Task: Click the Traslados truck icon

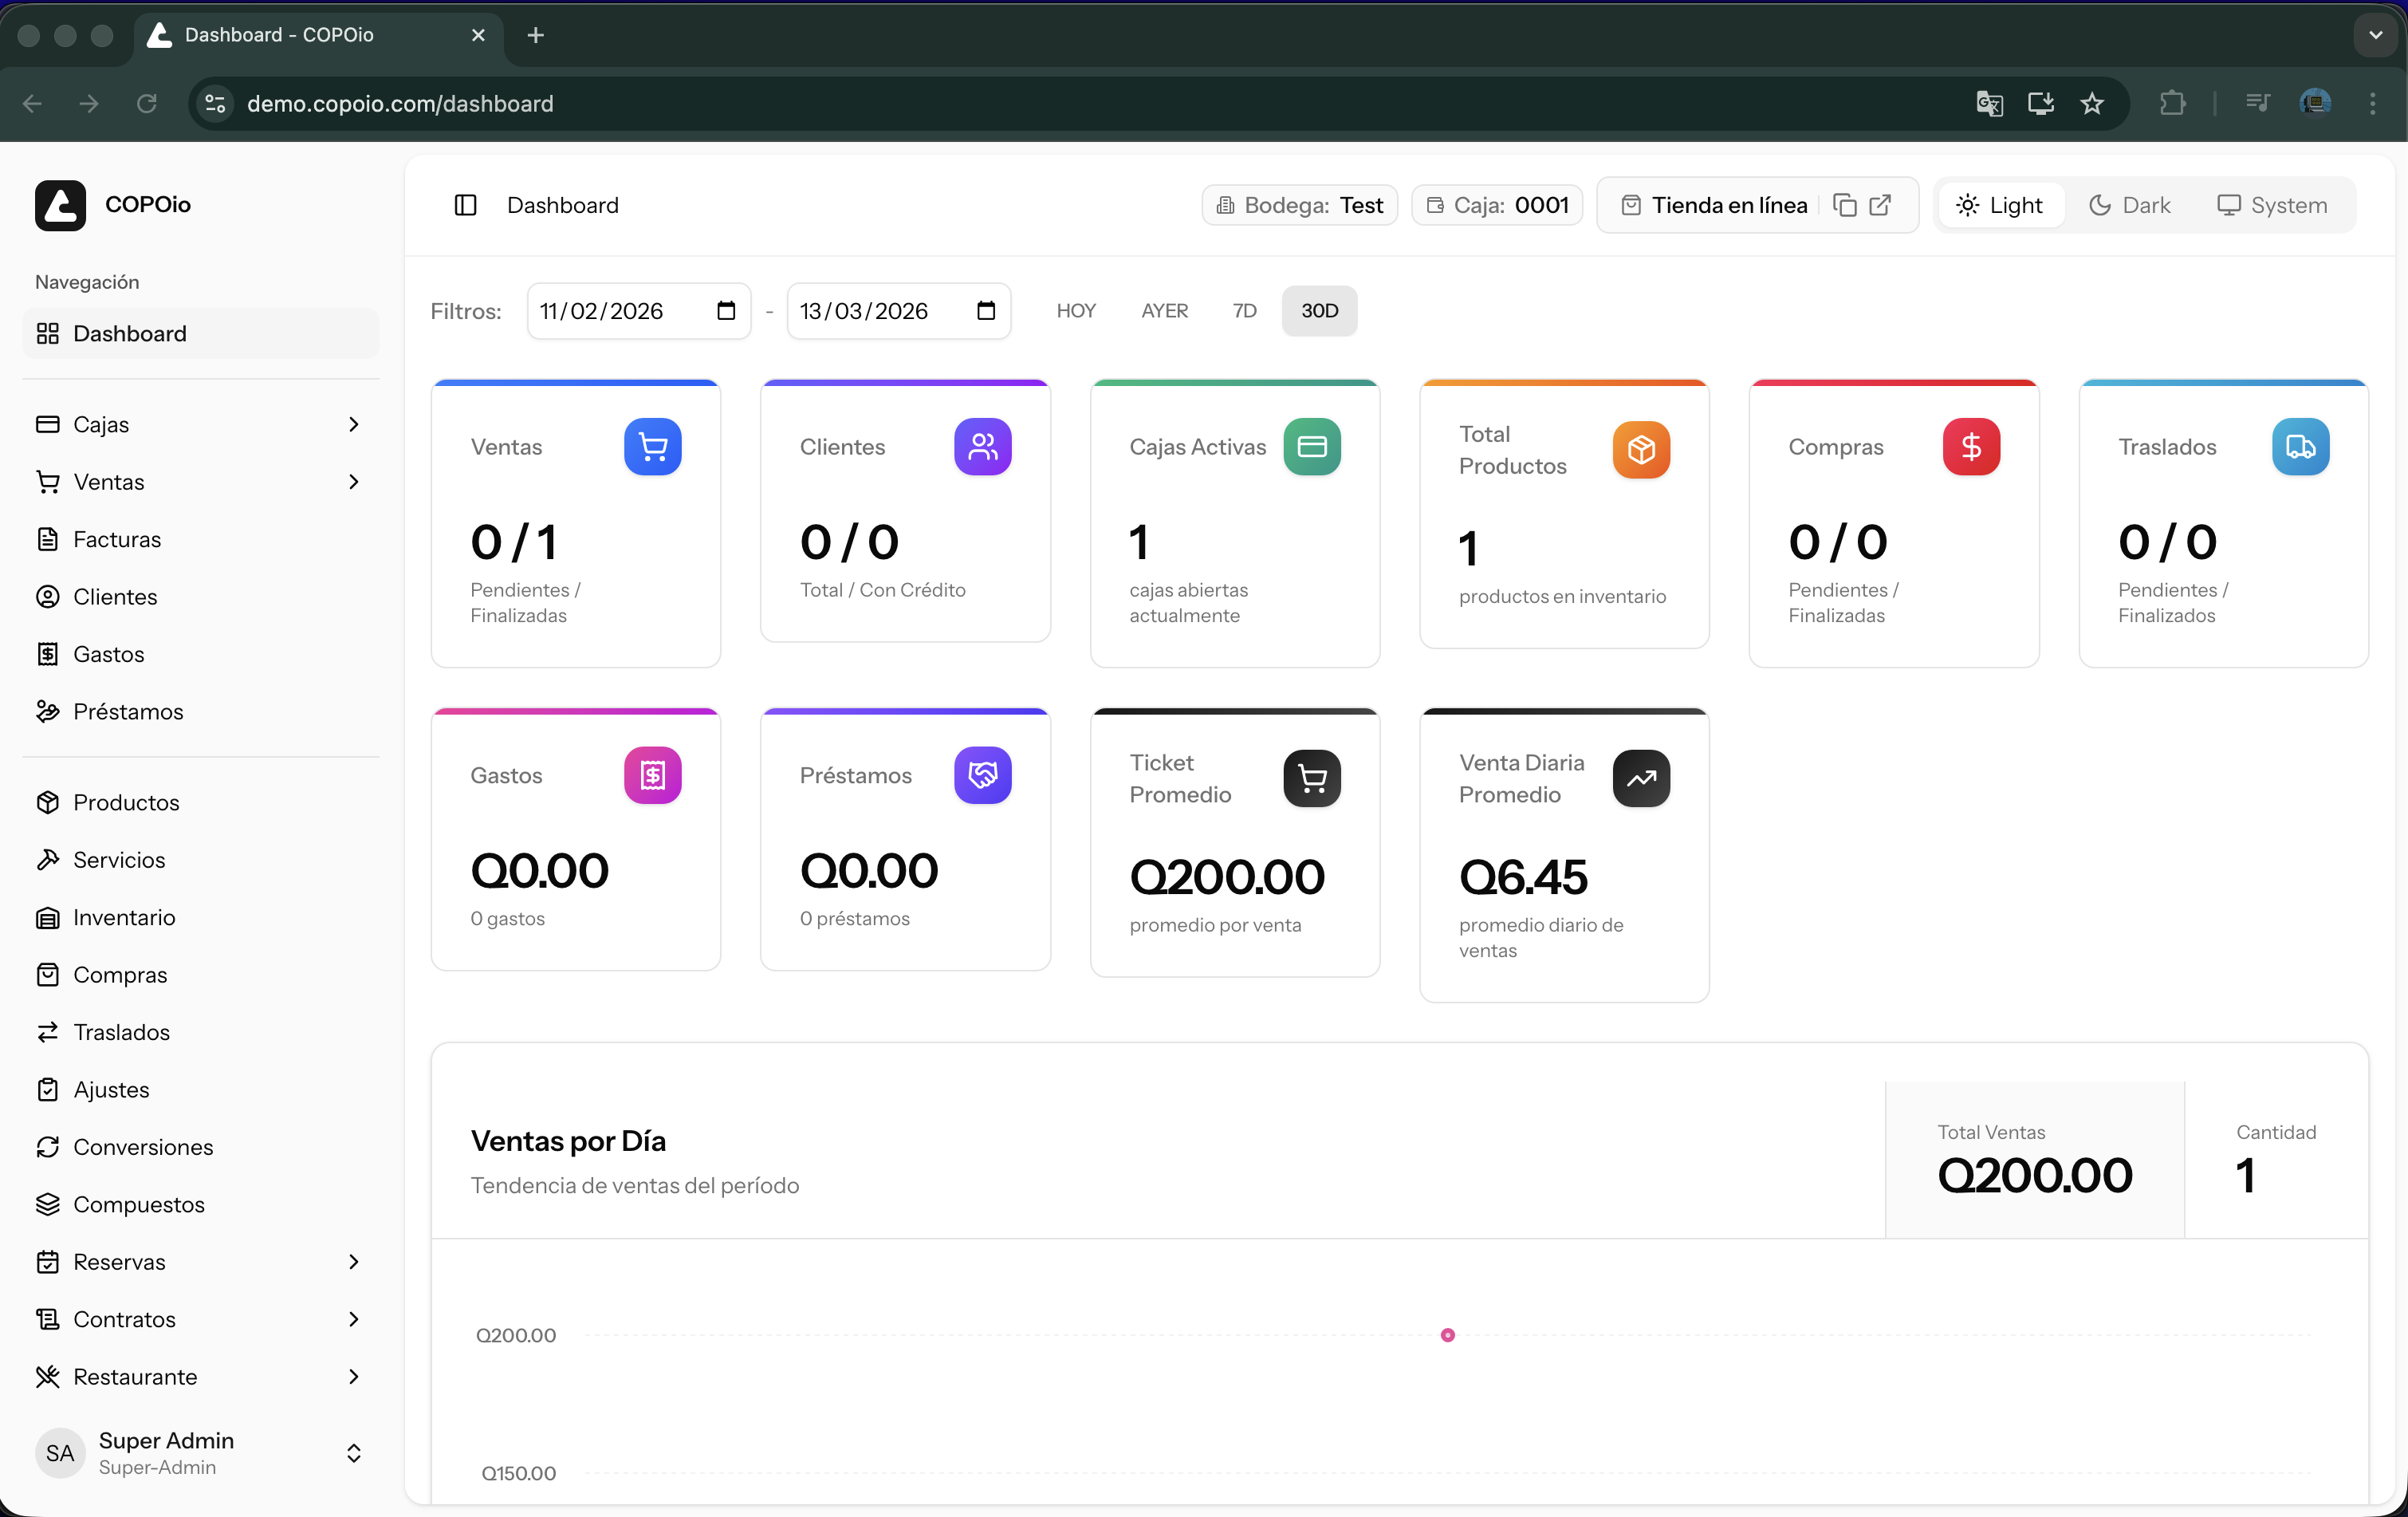Action: tap(2300, 447)
